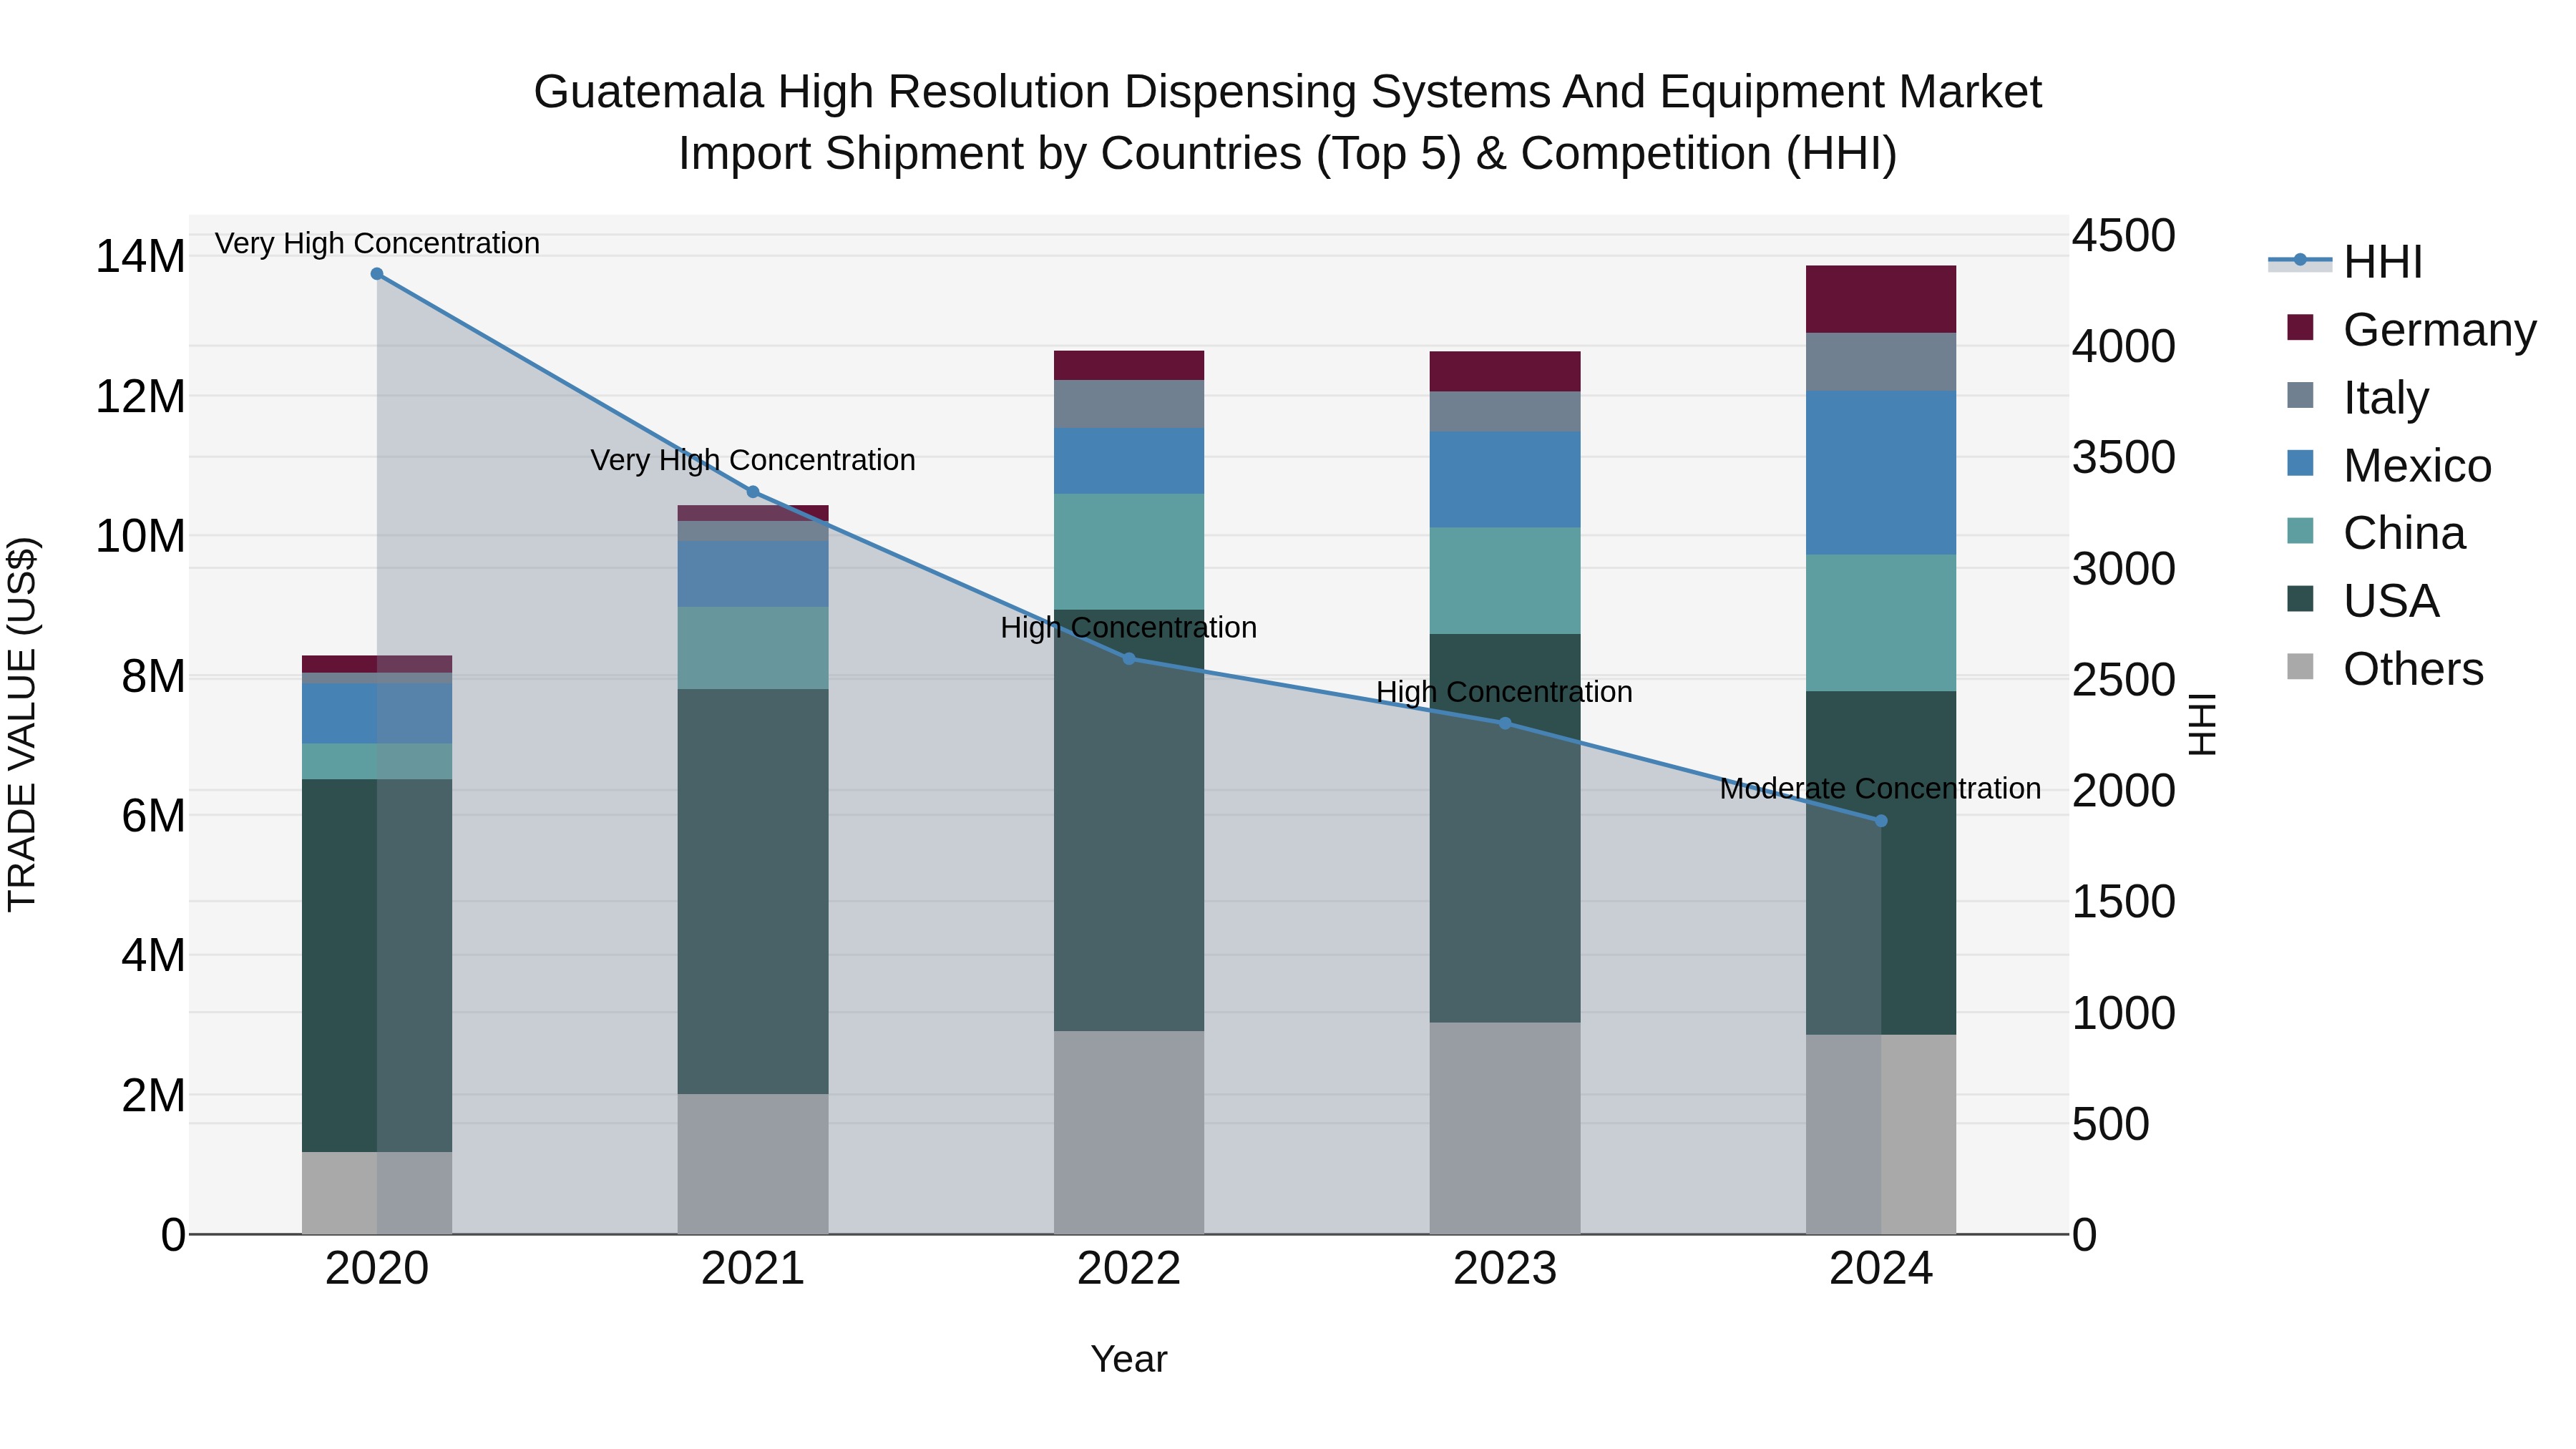Click the HHI line marker for 2022
This screenshot has height=1449, width=2576.
[x=1129, y=659]
